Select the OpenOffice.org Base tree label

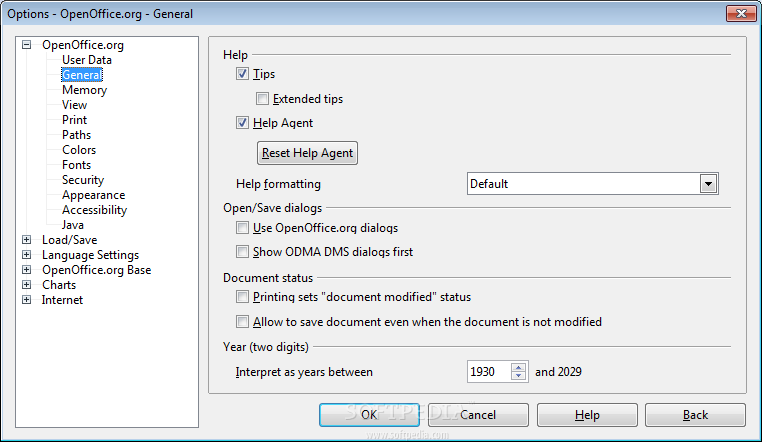[97, 270]
